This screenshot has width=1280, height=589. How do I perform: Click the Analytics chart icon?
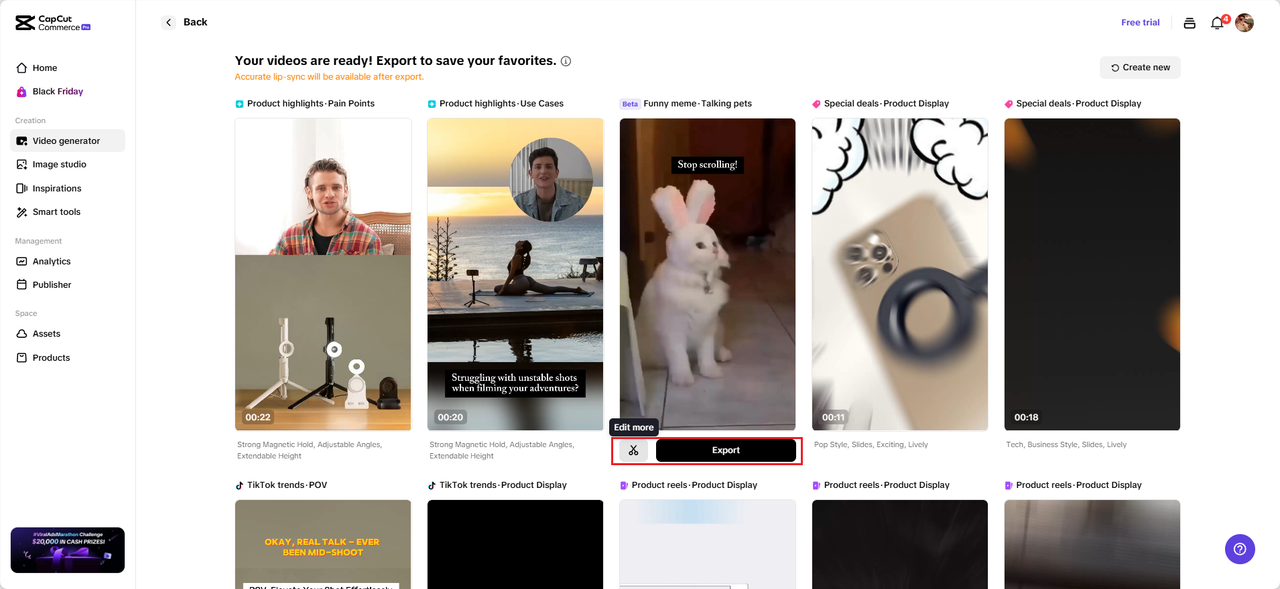tap(22, 261)
